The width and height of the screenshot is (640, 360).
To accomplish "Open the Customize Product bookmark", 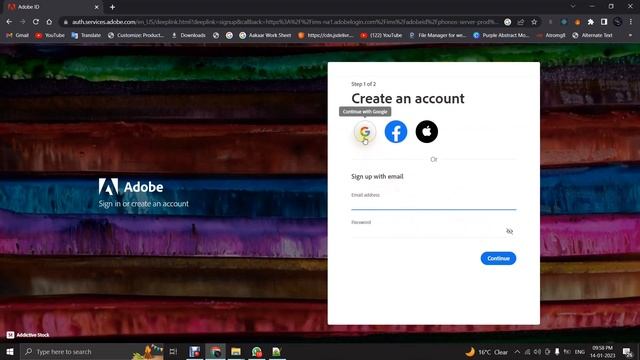I will (x=136, y=36).
